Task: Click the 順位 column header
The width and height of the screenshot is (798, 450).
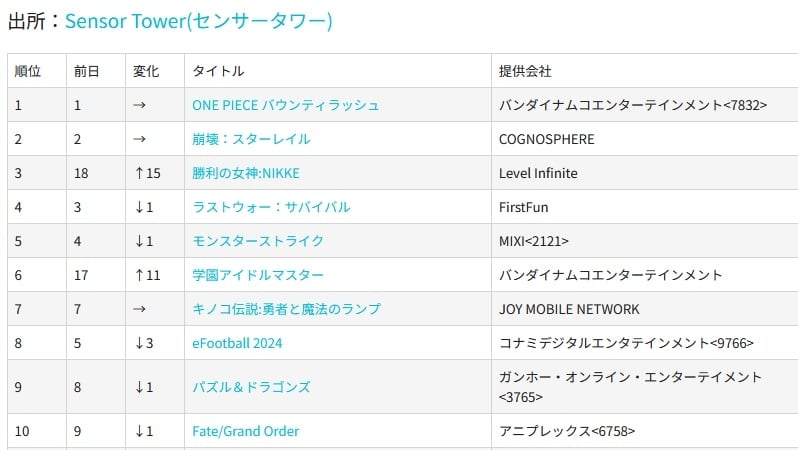Action: coord(28,71)
